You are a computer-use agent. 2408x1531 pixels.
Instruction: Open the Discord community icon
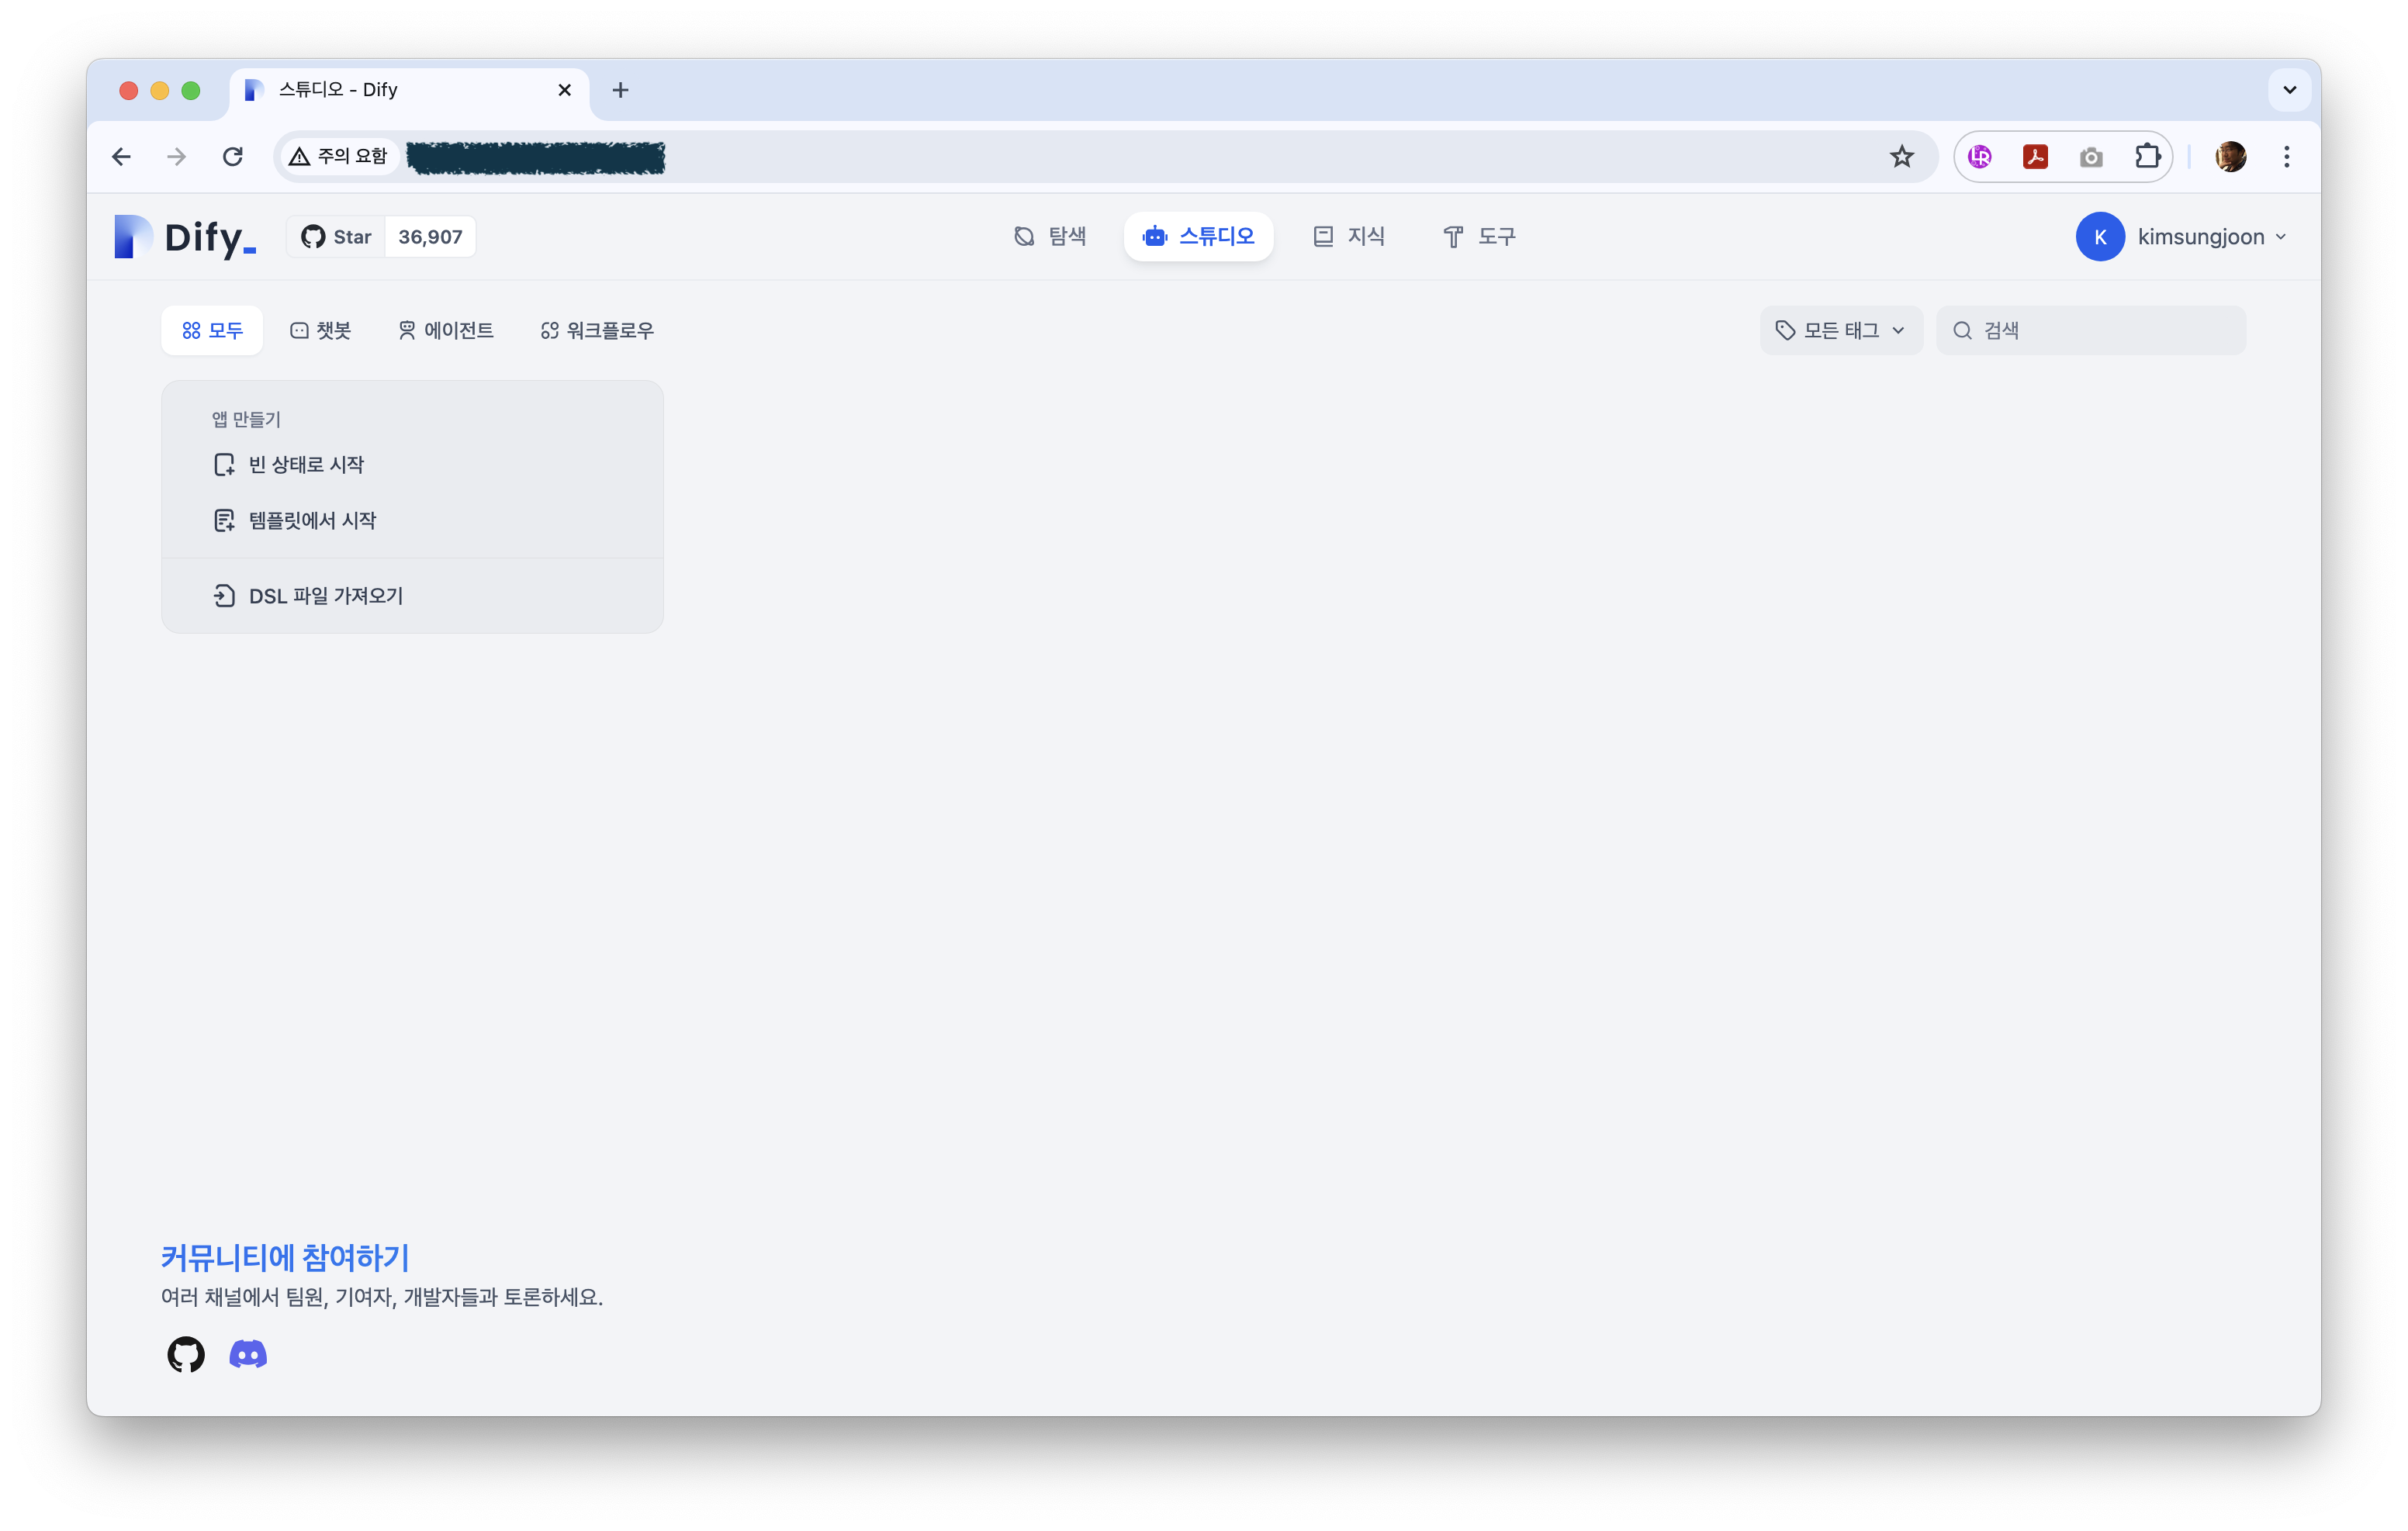[248, 1354]
